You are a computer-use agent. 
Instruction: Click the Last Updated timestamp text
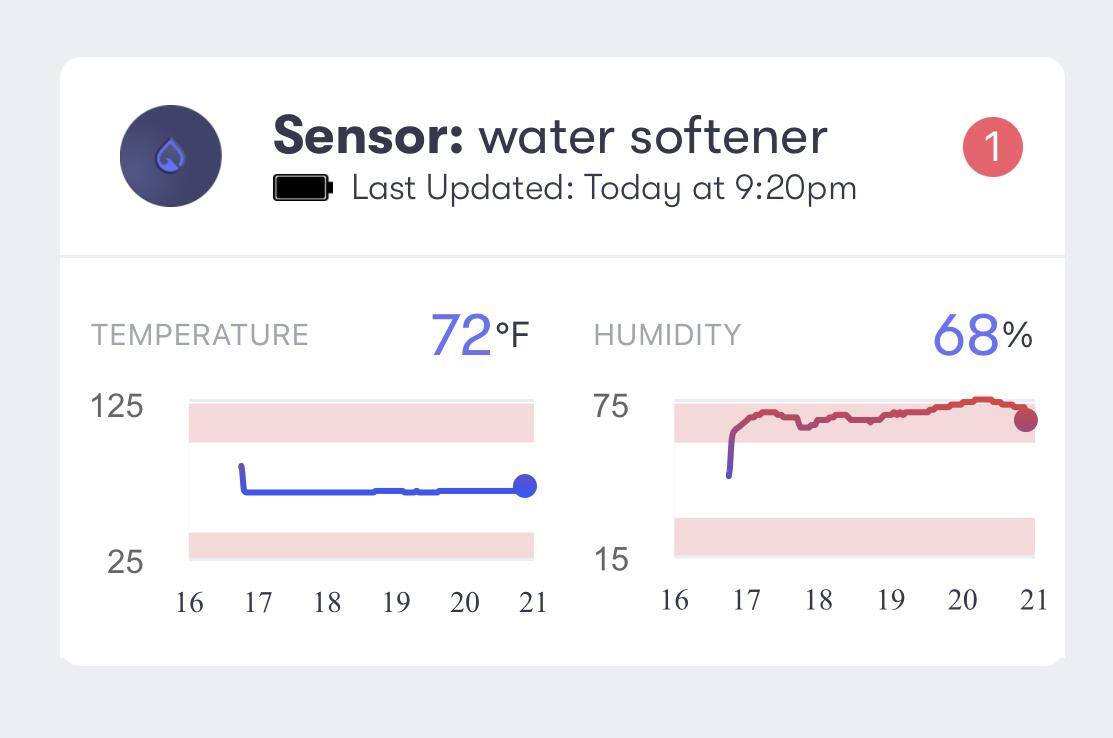pos(604,188)
